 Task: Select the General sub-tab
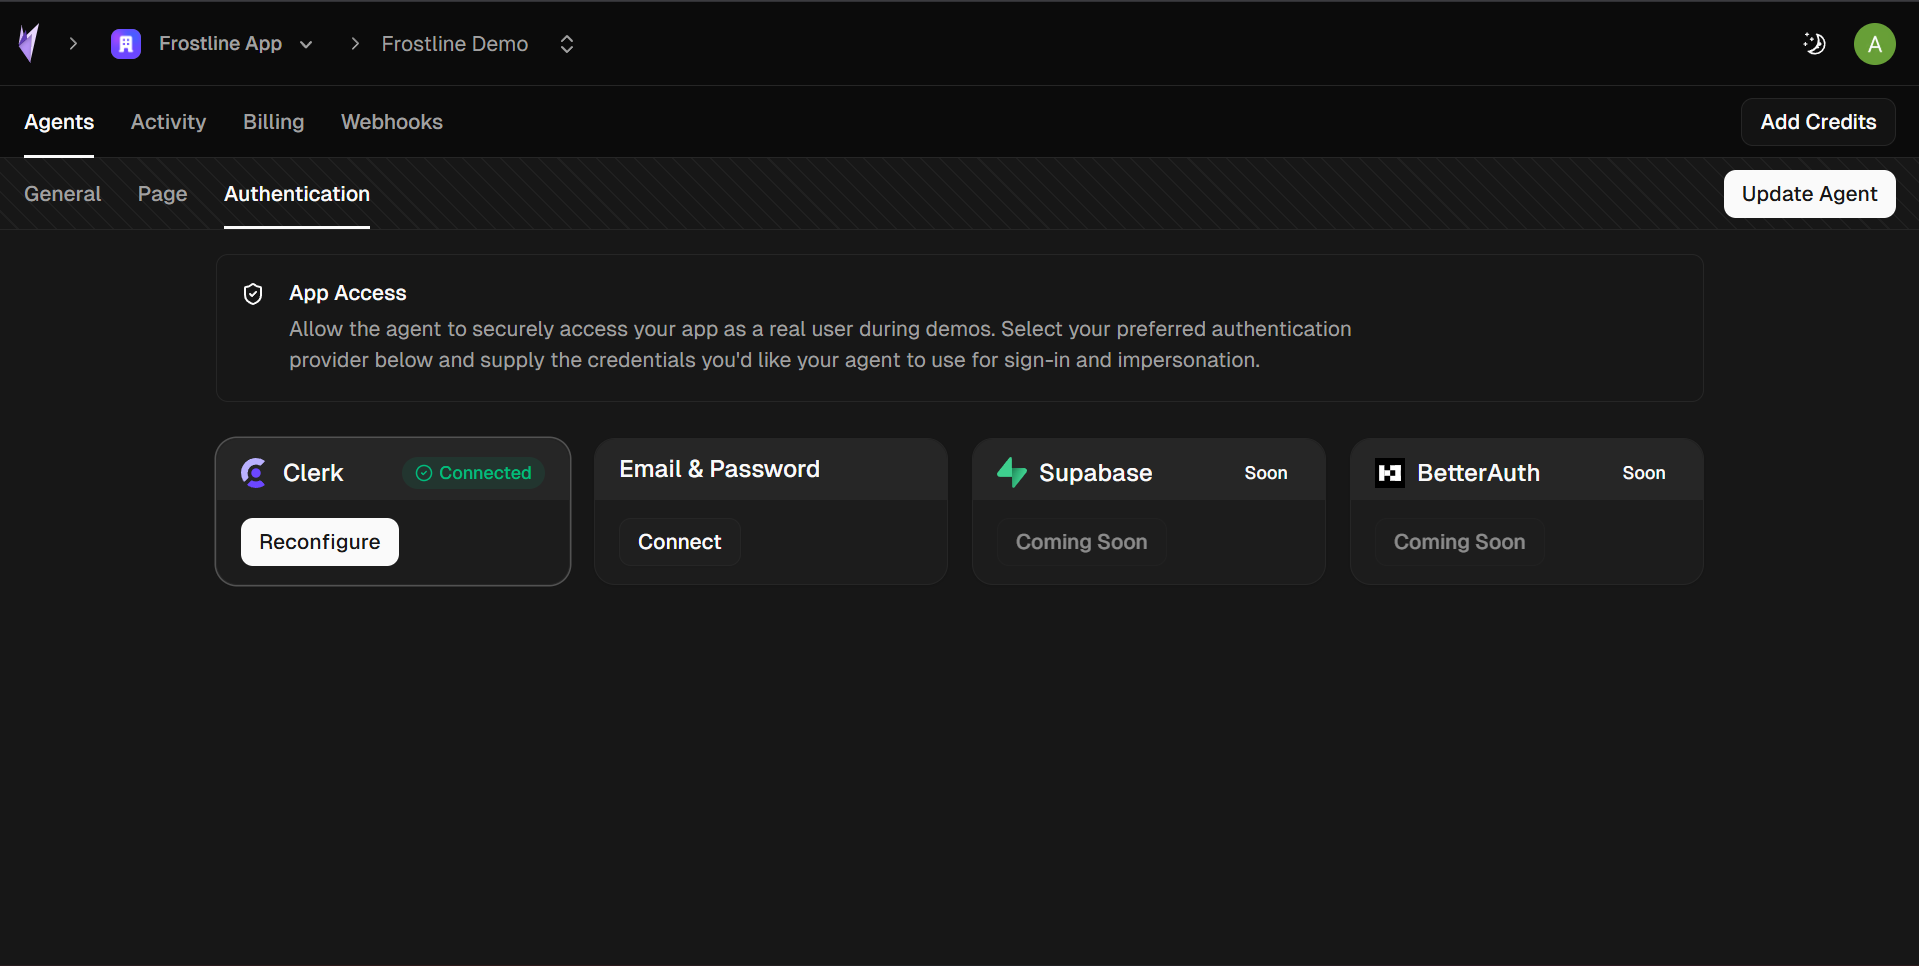pyautogui.click(x=63, y=194)
